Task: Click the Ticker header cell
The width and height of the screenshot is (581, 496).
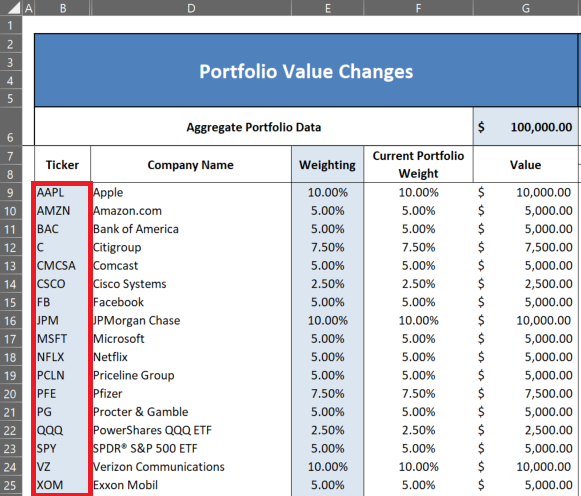Action: [63, 164]
